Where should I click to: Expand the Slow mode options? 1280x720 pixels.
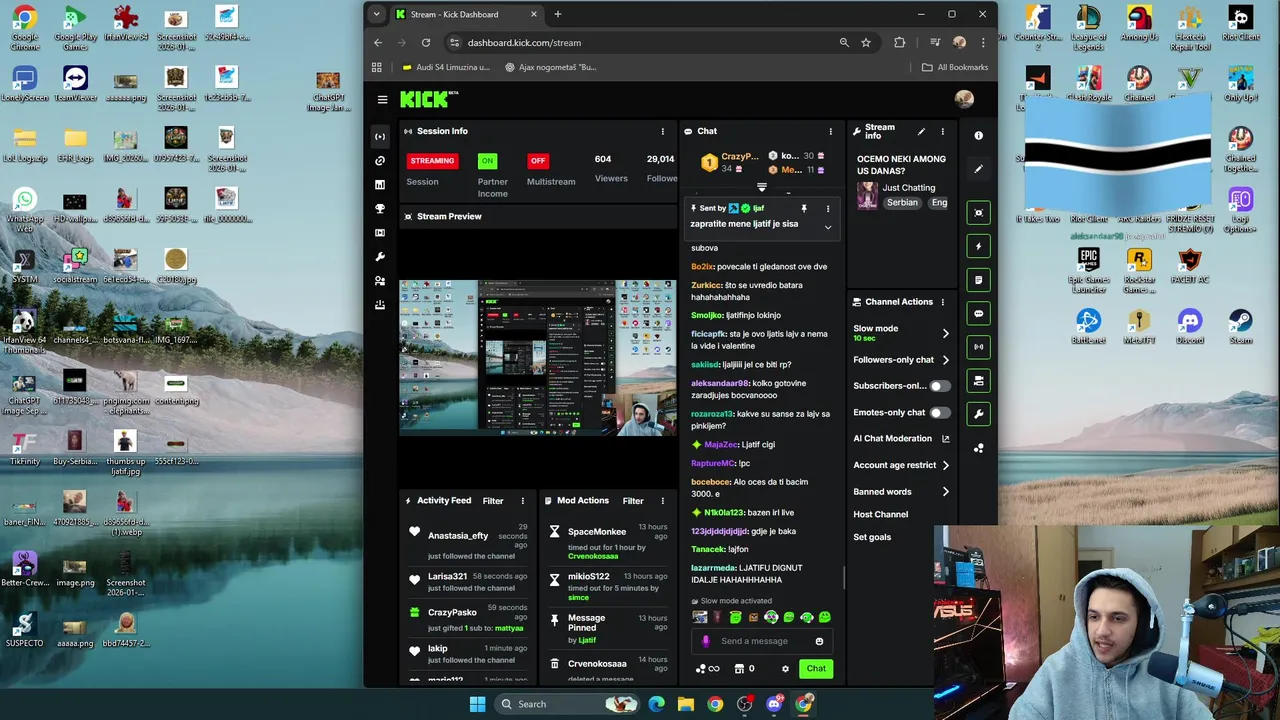point(945,333)
